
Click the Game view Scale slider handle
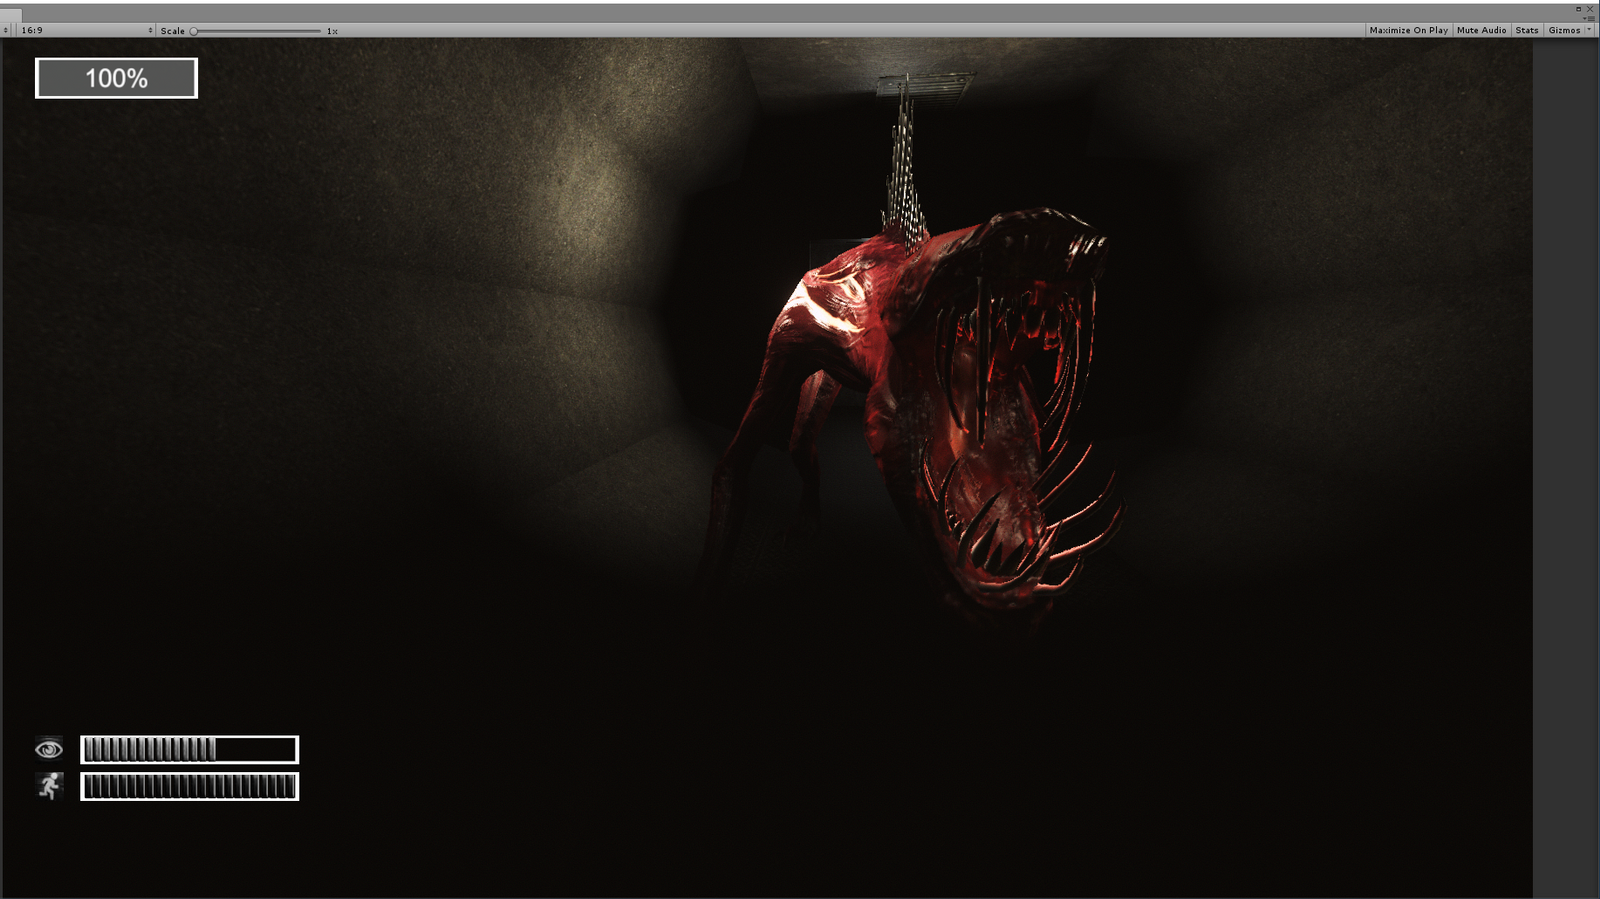pos(194,31)
